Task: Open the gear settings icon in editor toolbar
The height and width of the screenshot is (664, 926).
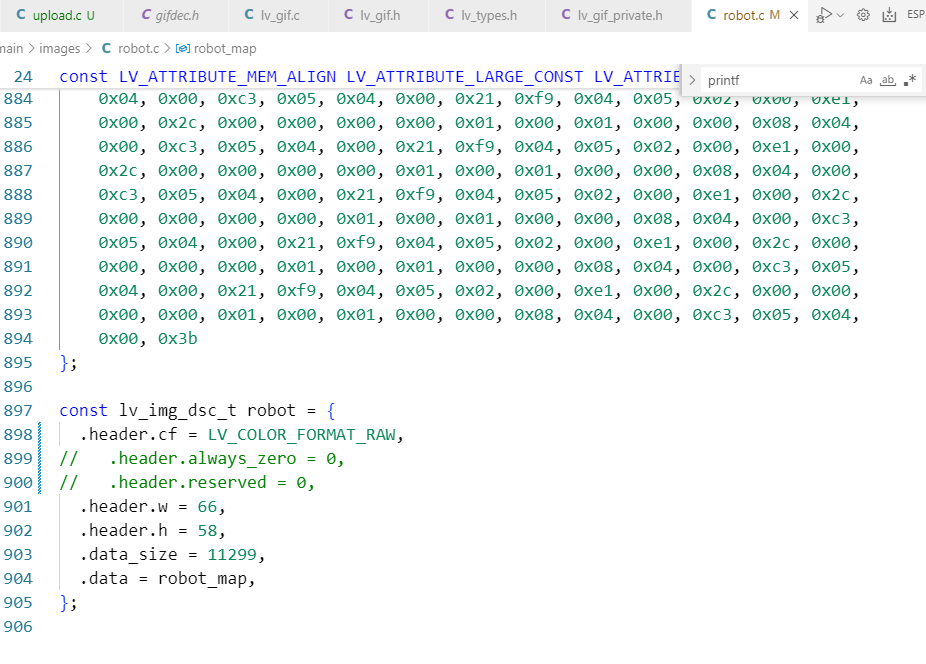Action: pos(863,15)
